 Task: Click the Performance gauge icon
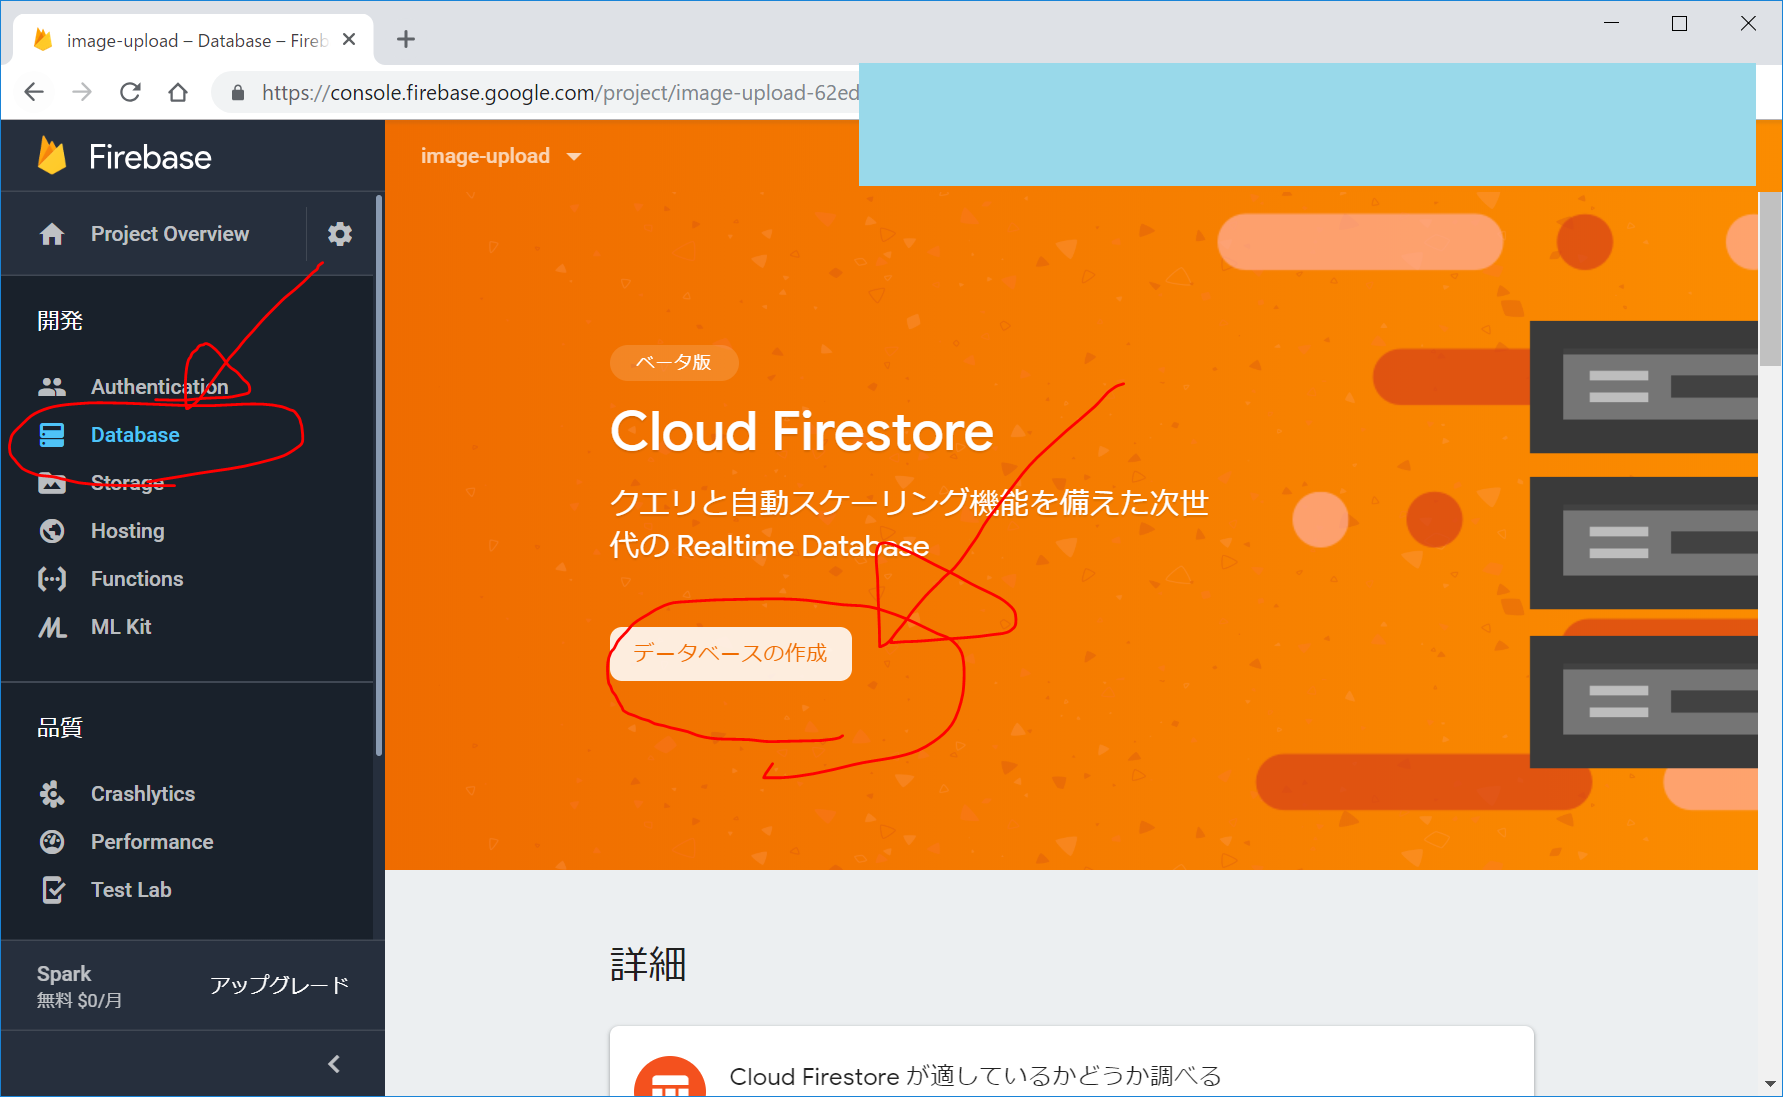pos(52,842)
